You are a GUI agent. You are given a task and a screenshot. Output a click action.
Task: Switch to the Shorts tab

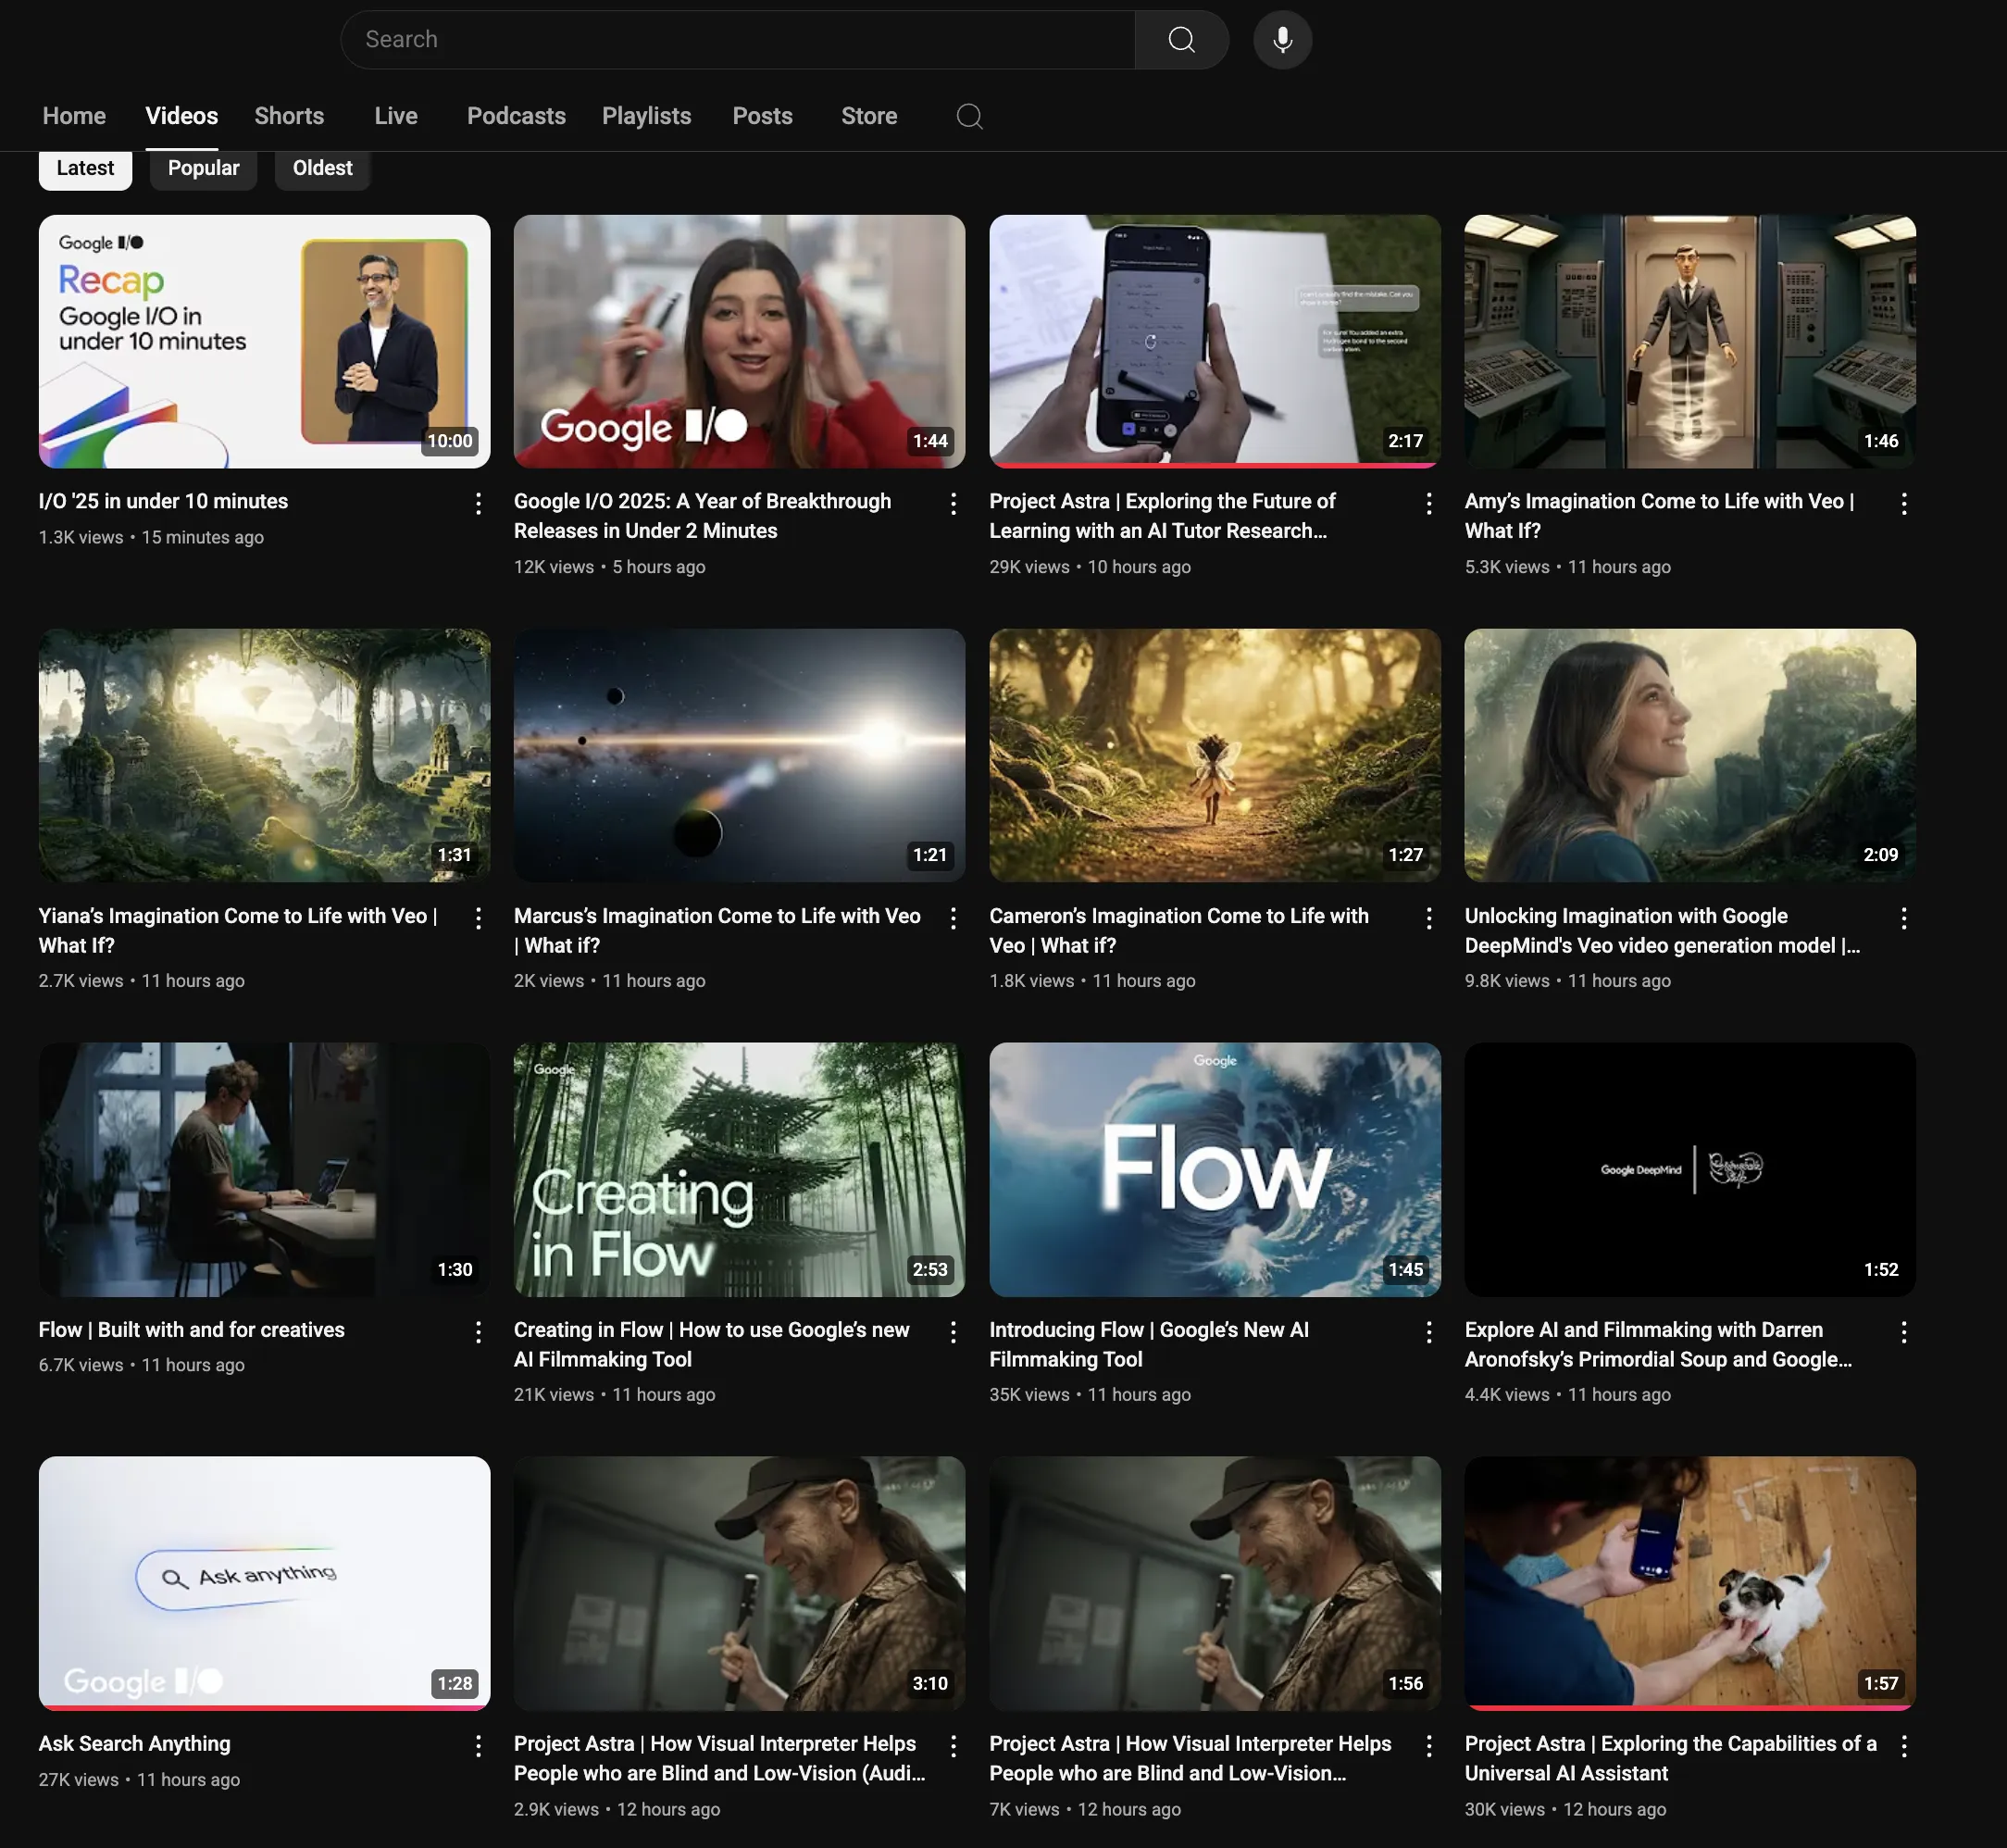coord(289,116)
